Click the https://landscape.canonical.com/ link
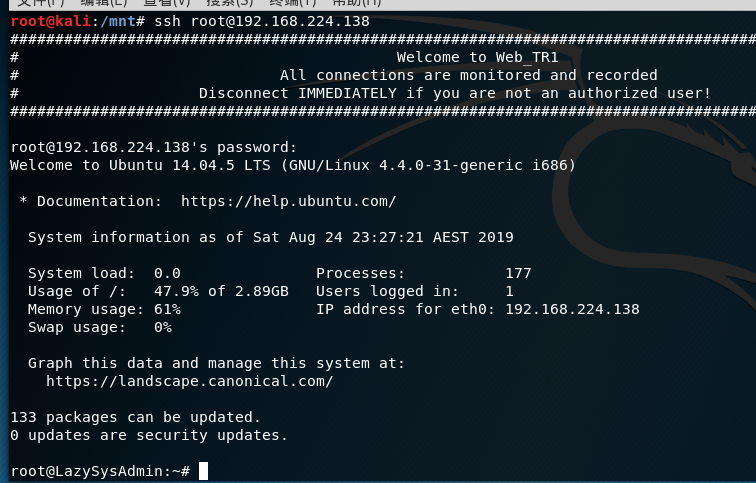756x483 pixels. coord(189,381)
